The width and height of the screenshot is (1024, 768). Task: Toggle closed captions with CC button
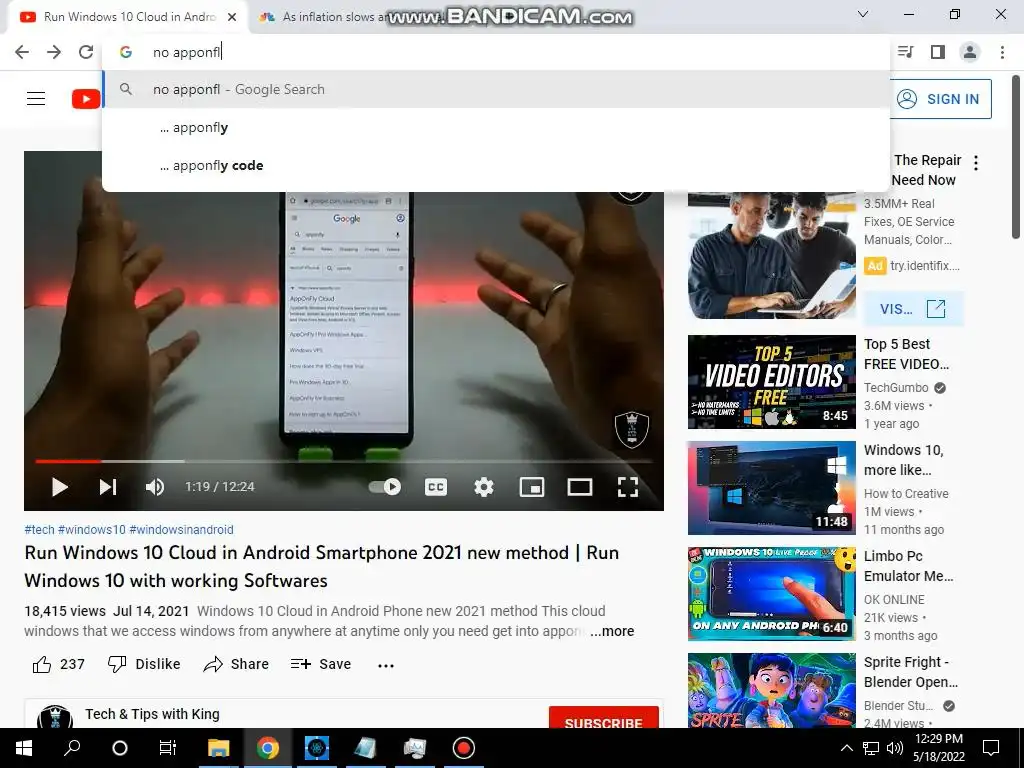click(x=436, y=487)
